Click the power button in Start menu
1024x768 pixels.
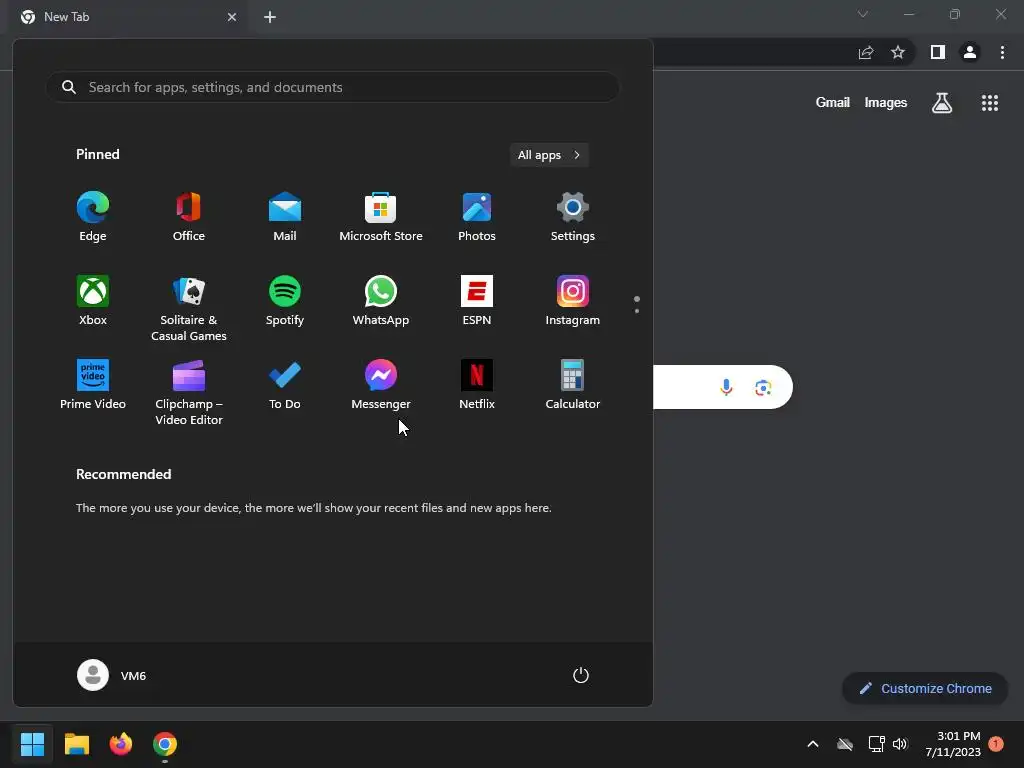(581, 675)
